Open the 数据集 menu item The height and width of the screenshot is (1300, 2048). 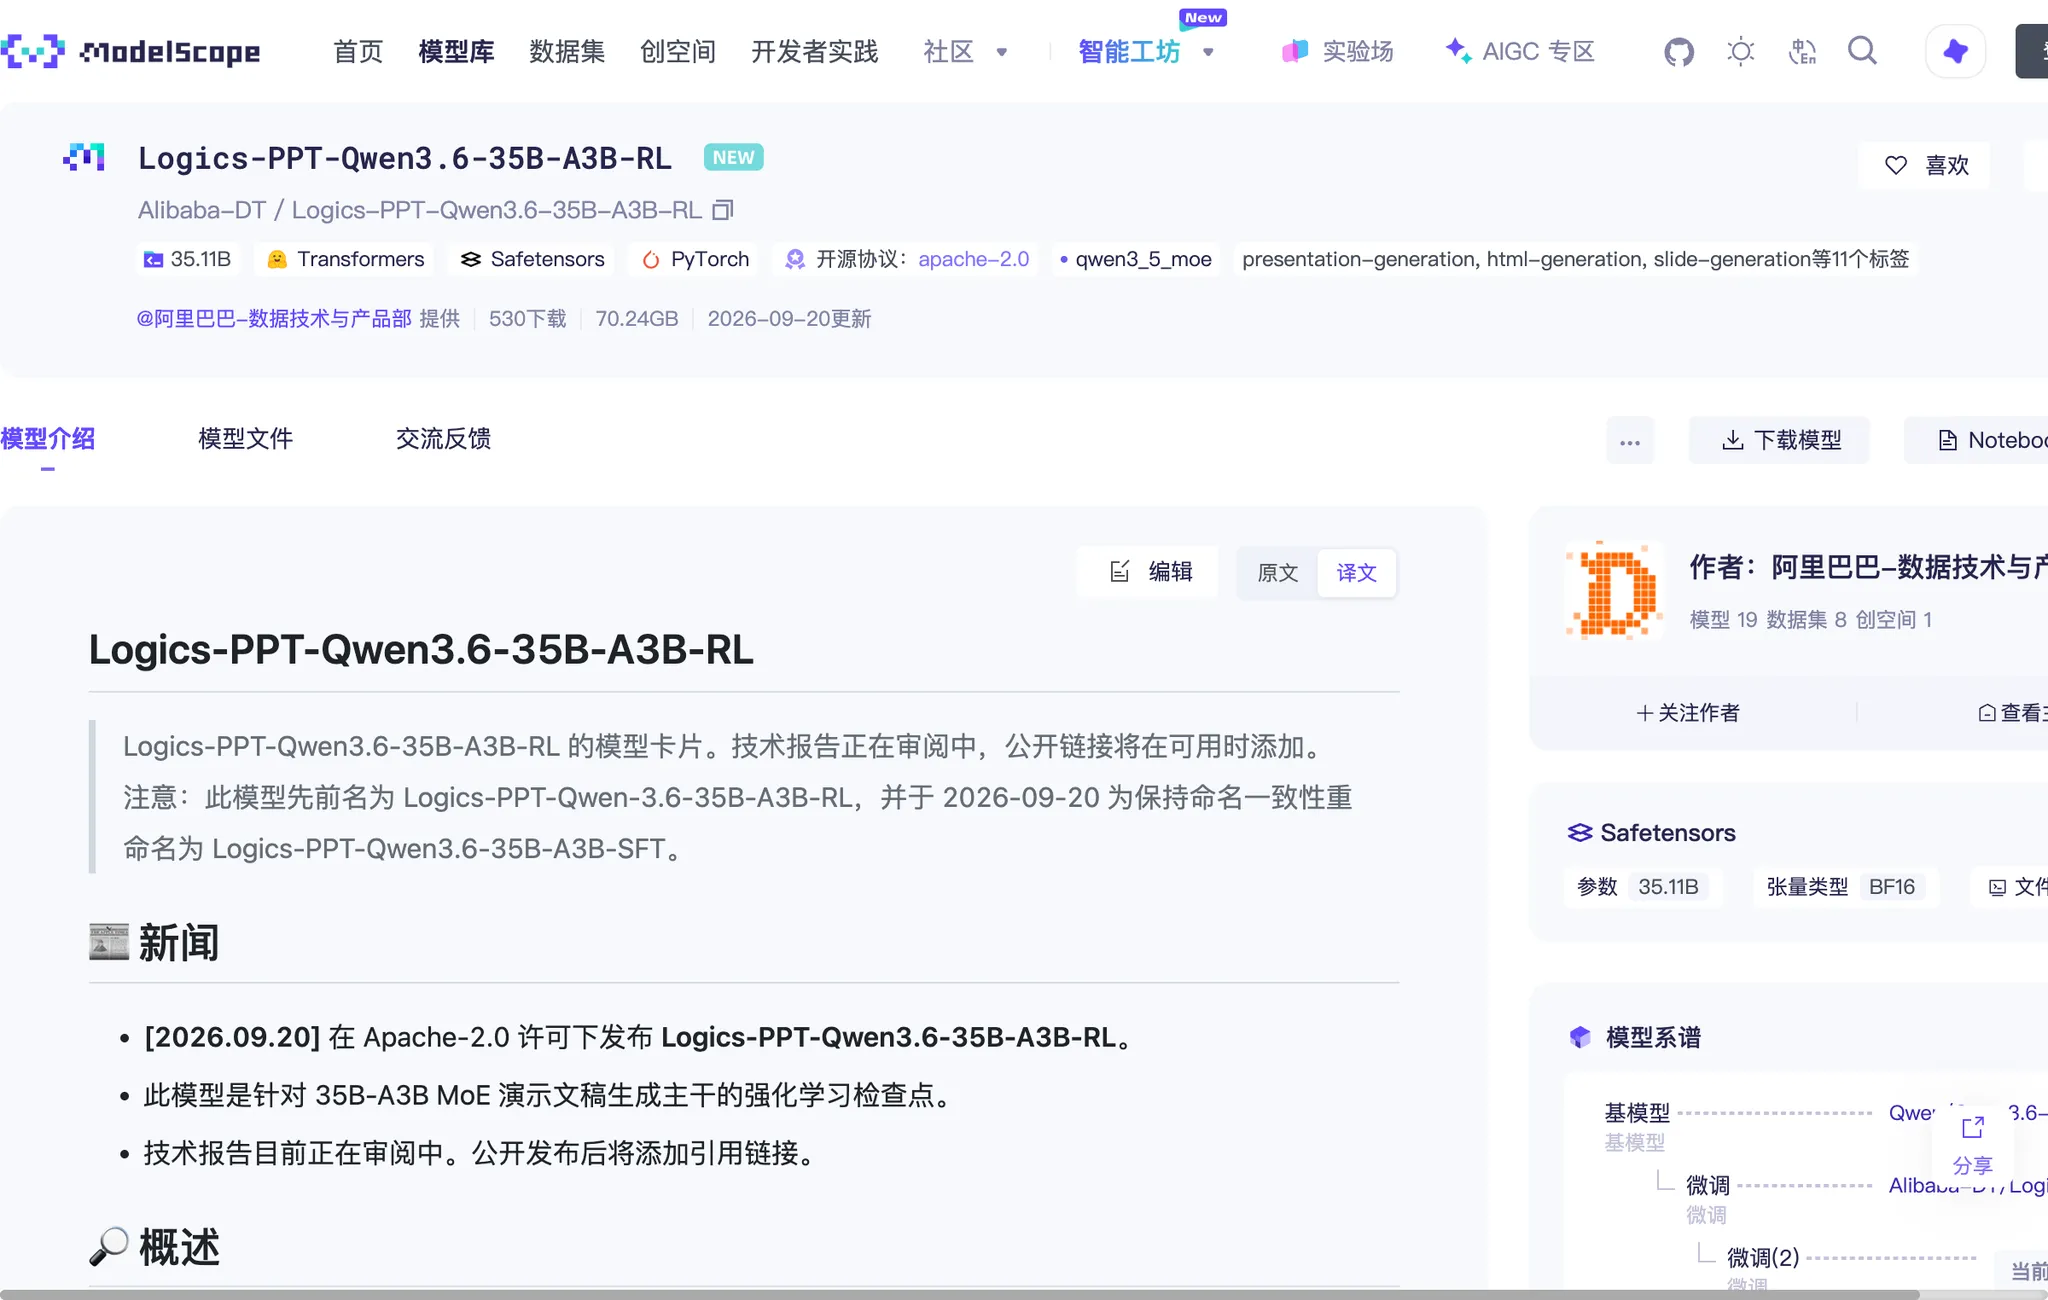click(567, 52)
